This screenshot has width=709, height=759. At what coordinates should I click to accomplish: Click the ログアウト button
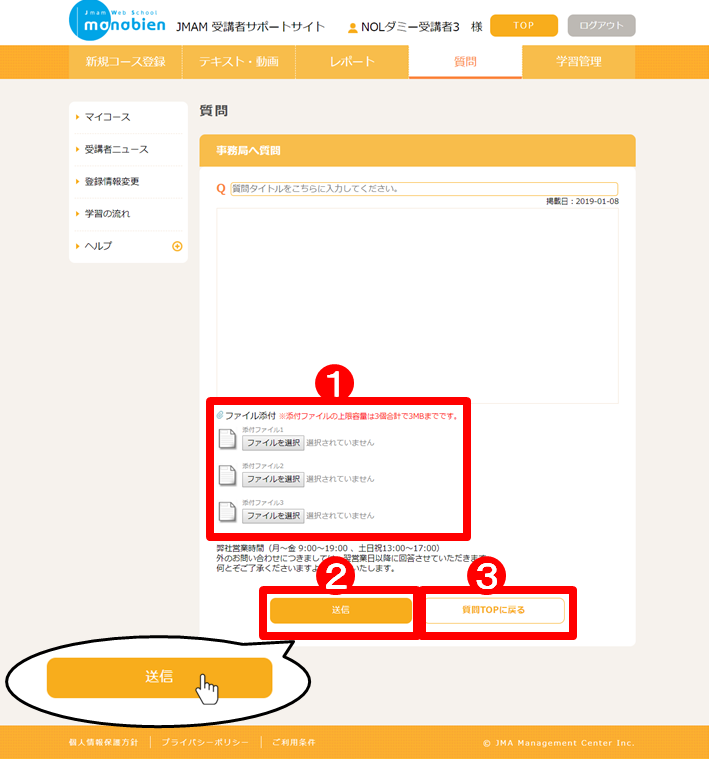point(600,26)
